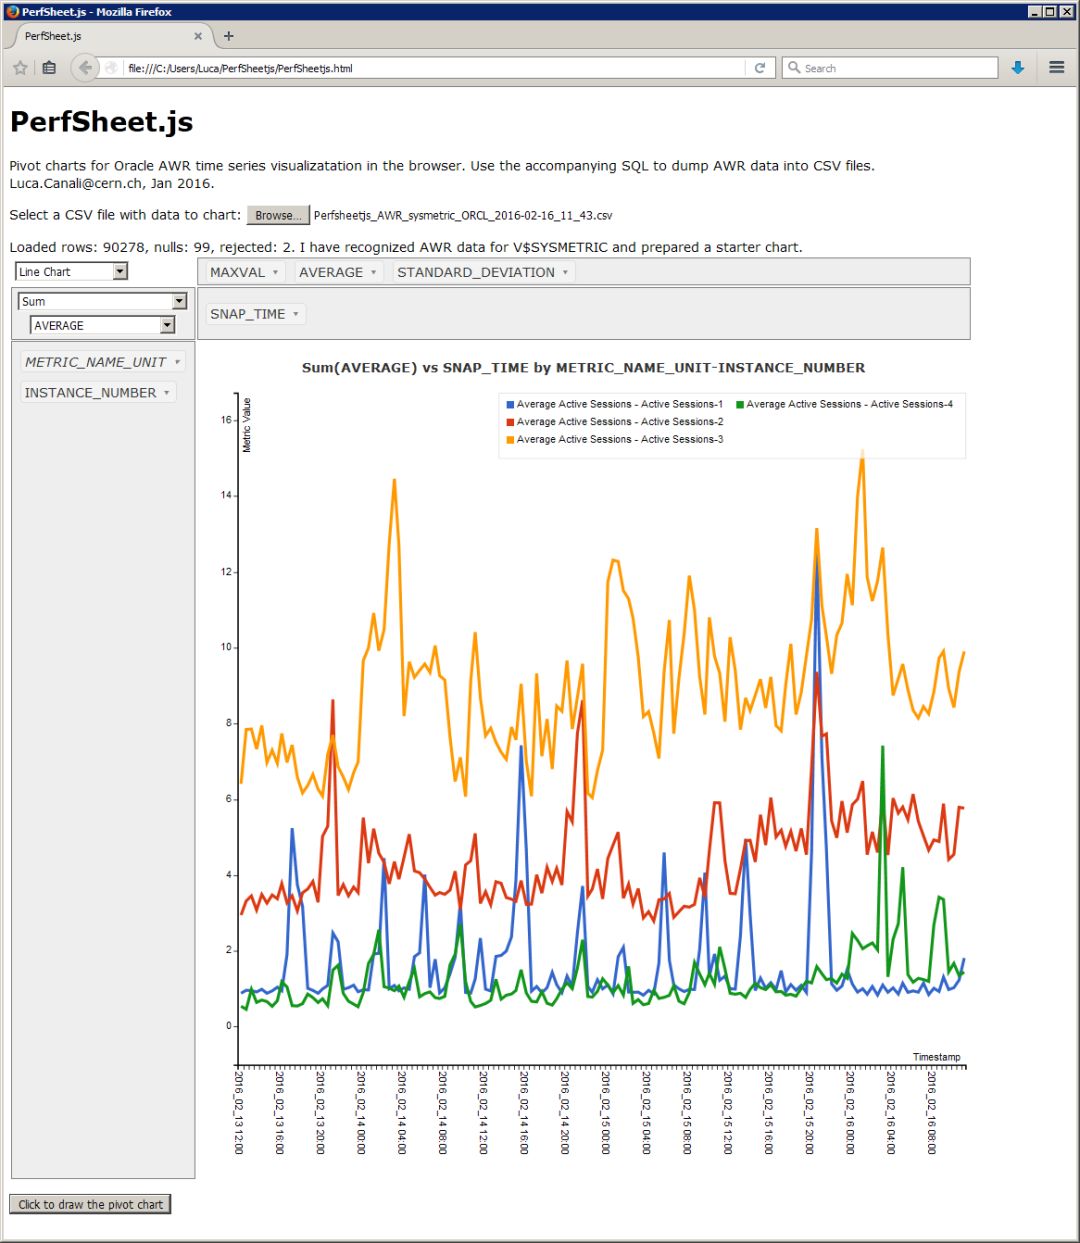
Task: Click blue Active Sessions-1 legend swatch
Action: [510, 405]
